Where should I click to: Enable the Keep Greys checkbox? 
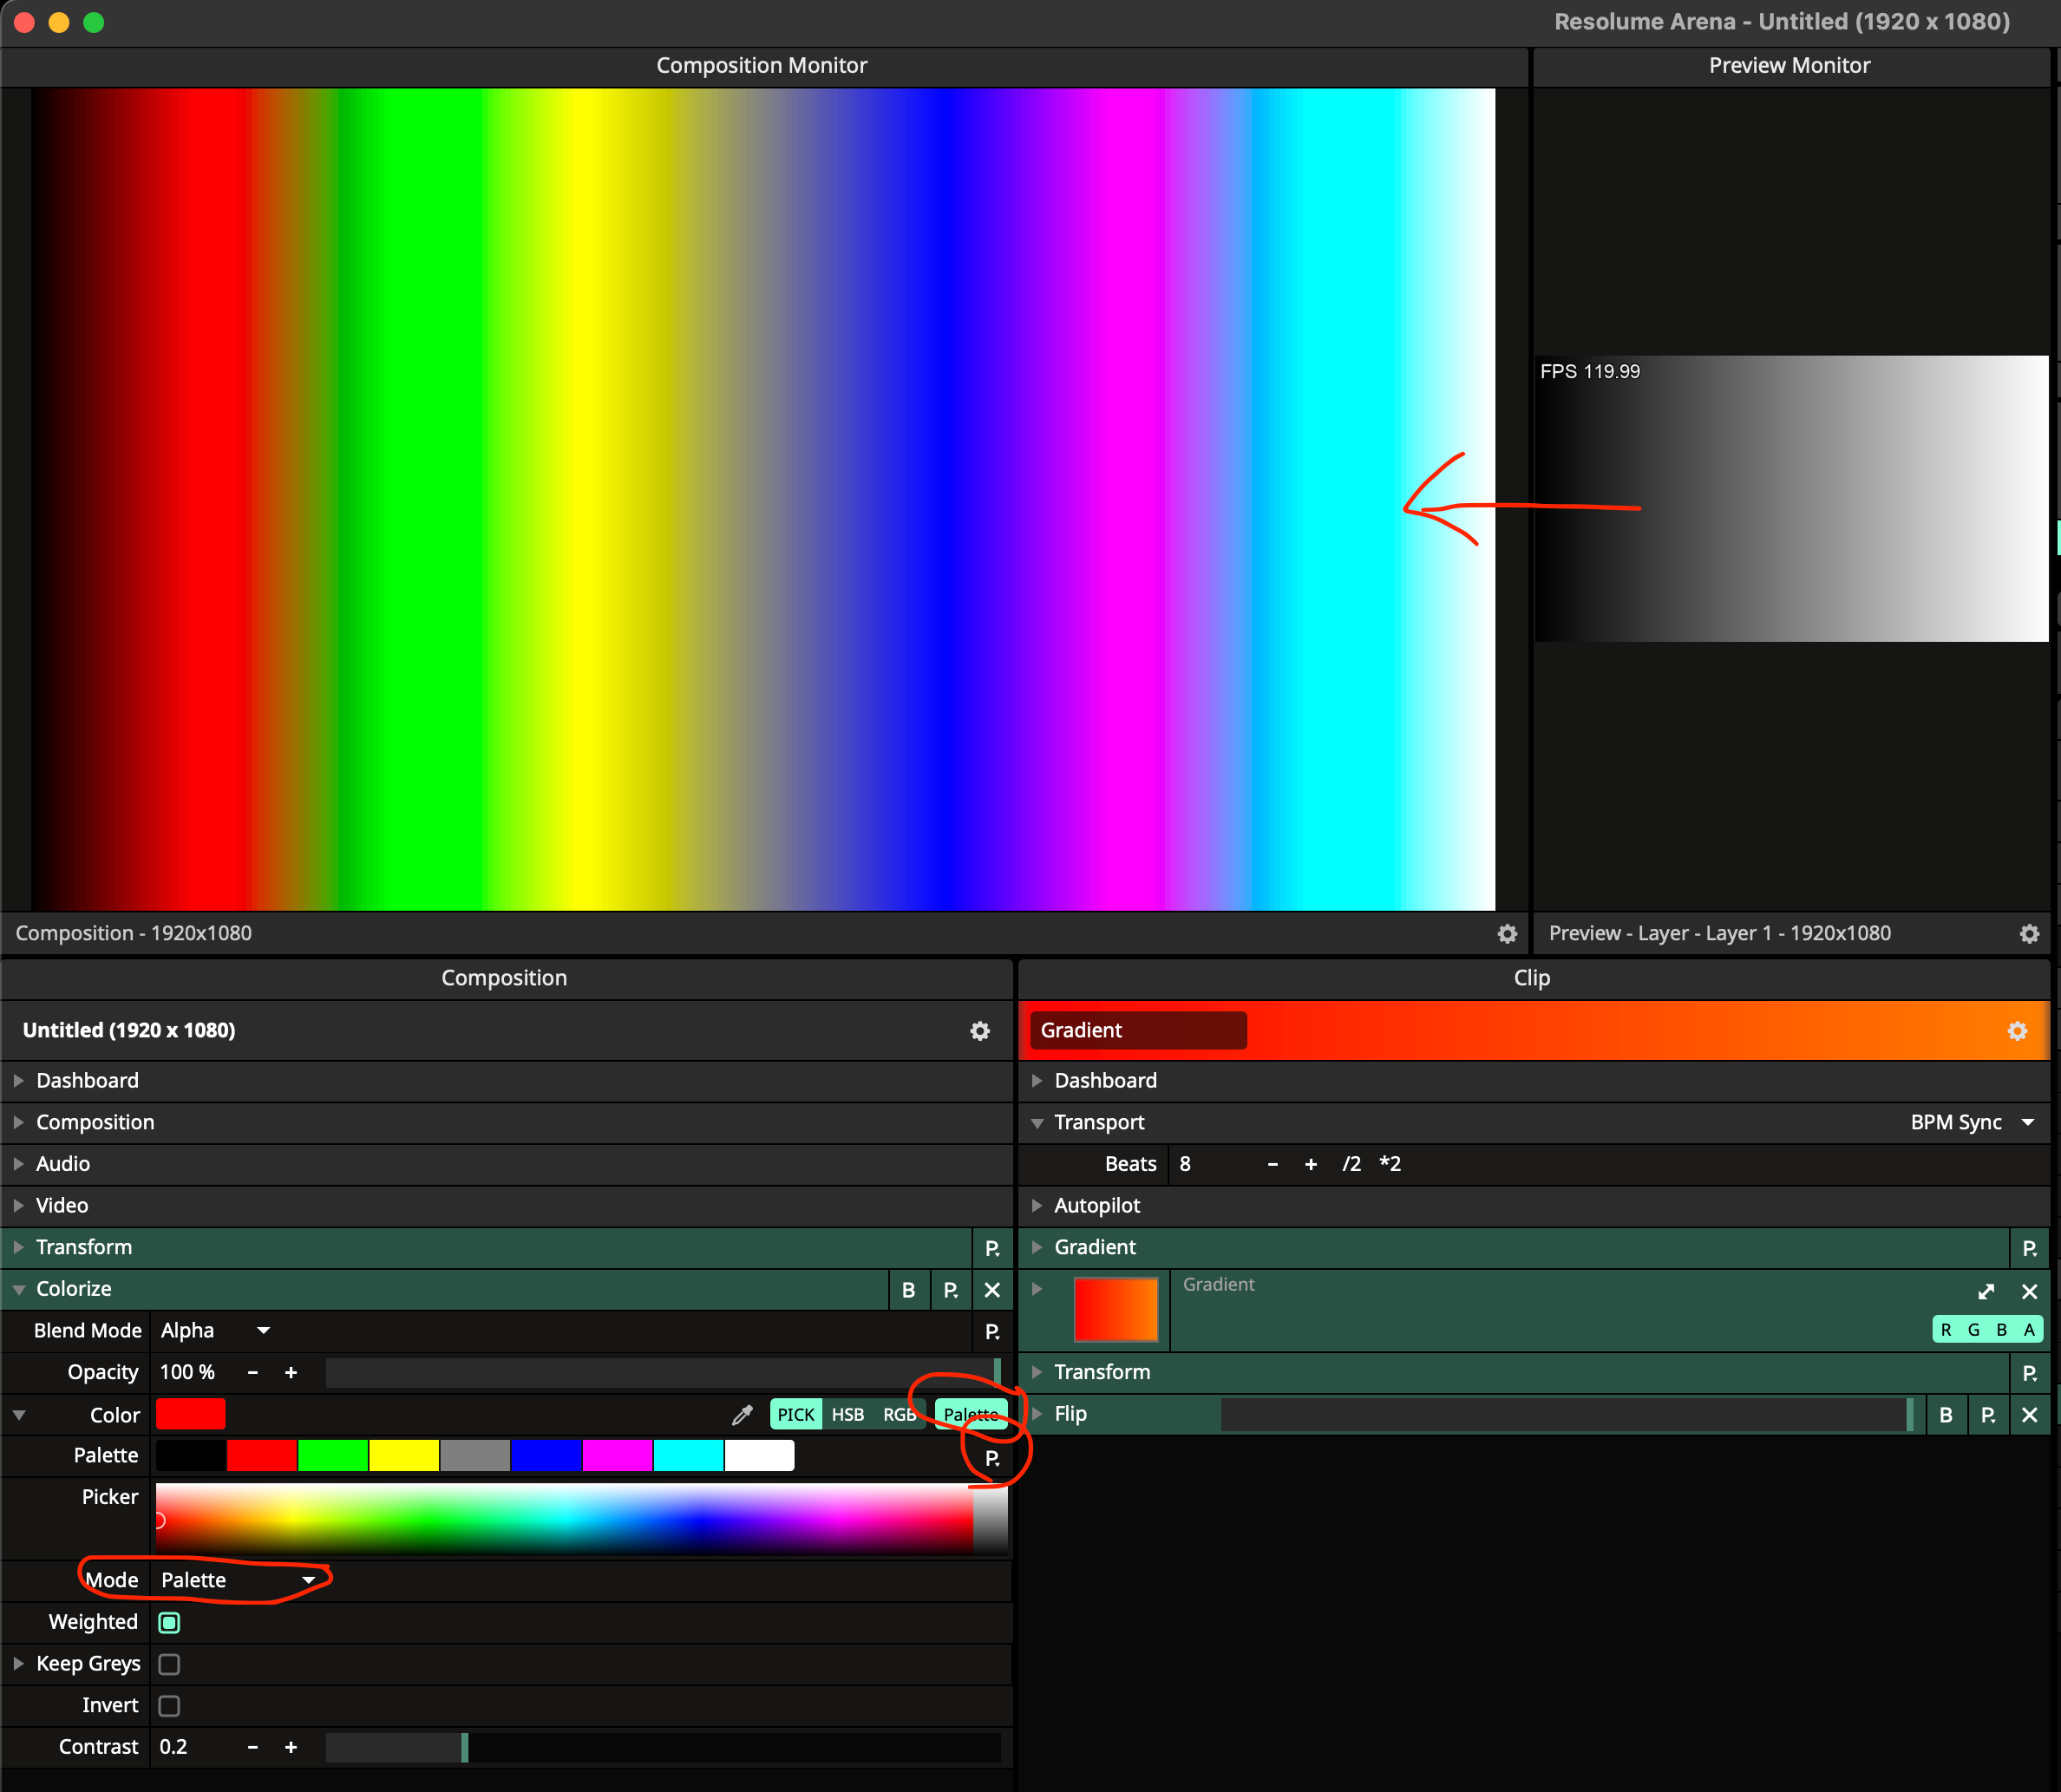click(x=169, y=1664)
